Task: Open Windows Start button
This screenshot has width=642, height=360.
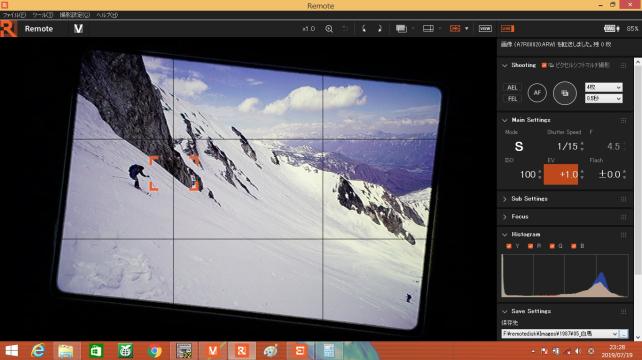Action: point(11,351)
